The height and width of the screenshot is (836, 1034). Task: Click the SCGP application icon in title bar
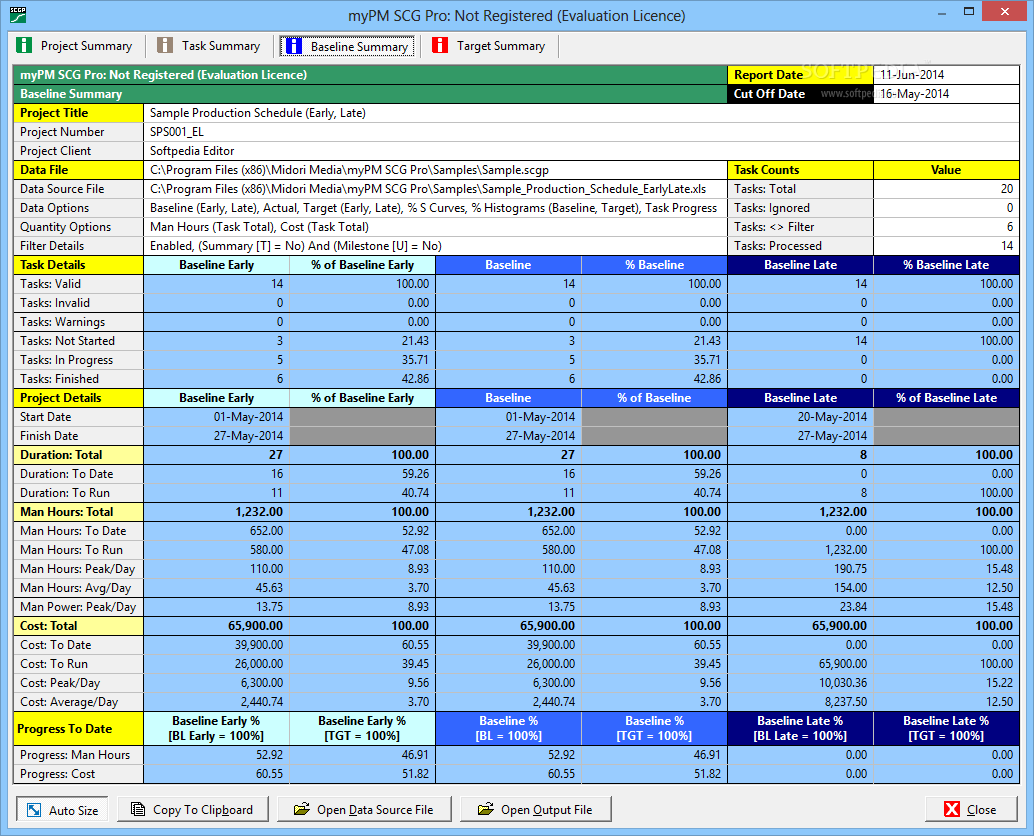(x=18, y=15)
